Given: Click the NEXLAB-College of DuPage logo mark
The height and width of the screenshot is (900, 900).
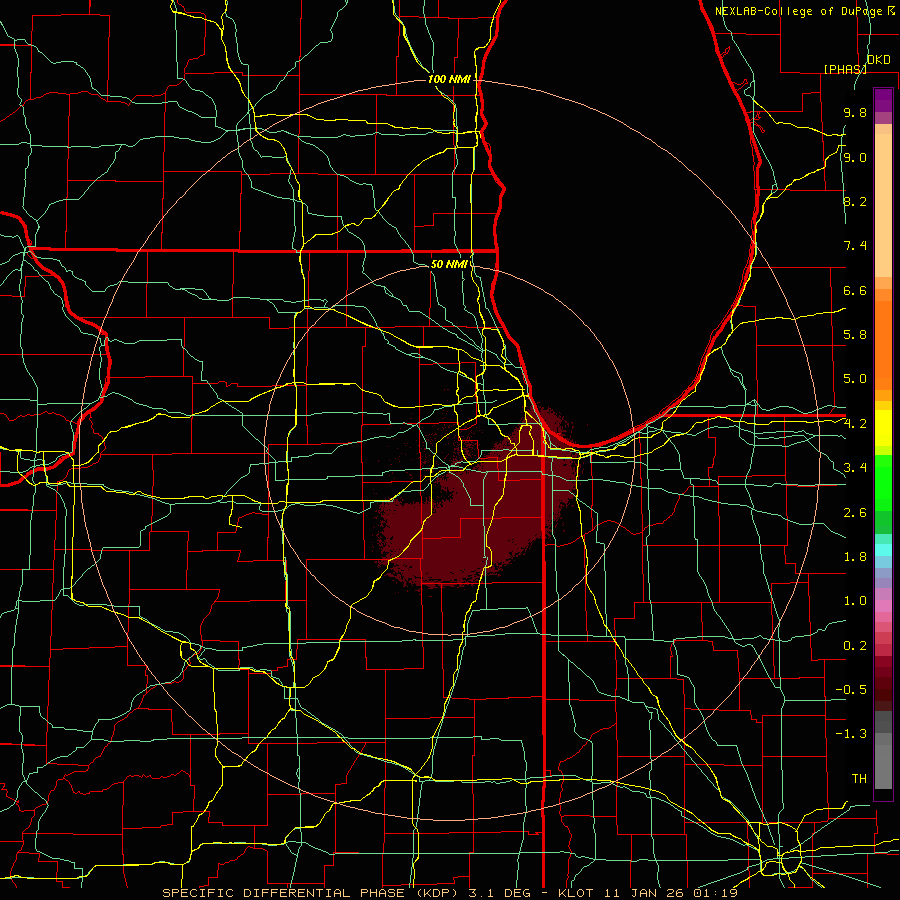Looking at the screenshot, I should [890, 11].
